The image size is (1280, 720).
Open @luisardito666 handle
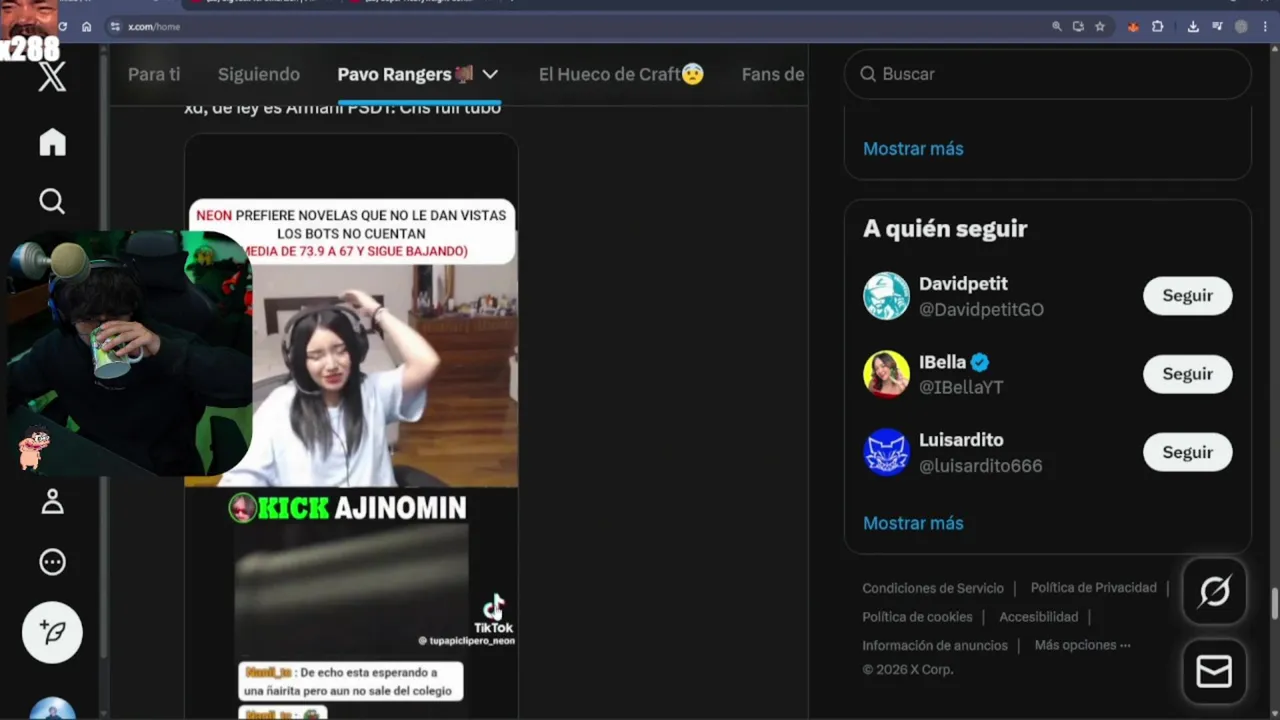(x=980, y=466)
